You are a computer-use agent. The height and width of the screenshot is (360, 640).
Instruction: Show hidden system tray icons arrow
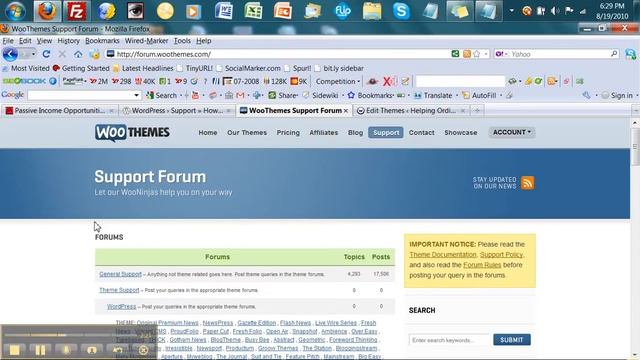click(511, 11)
